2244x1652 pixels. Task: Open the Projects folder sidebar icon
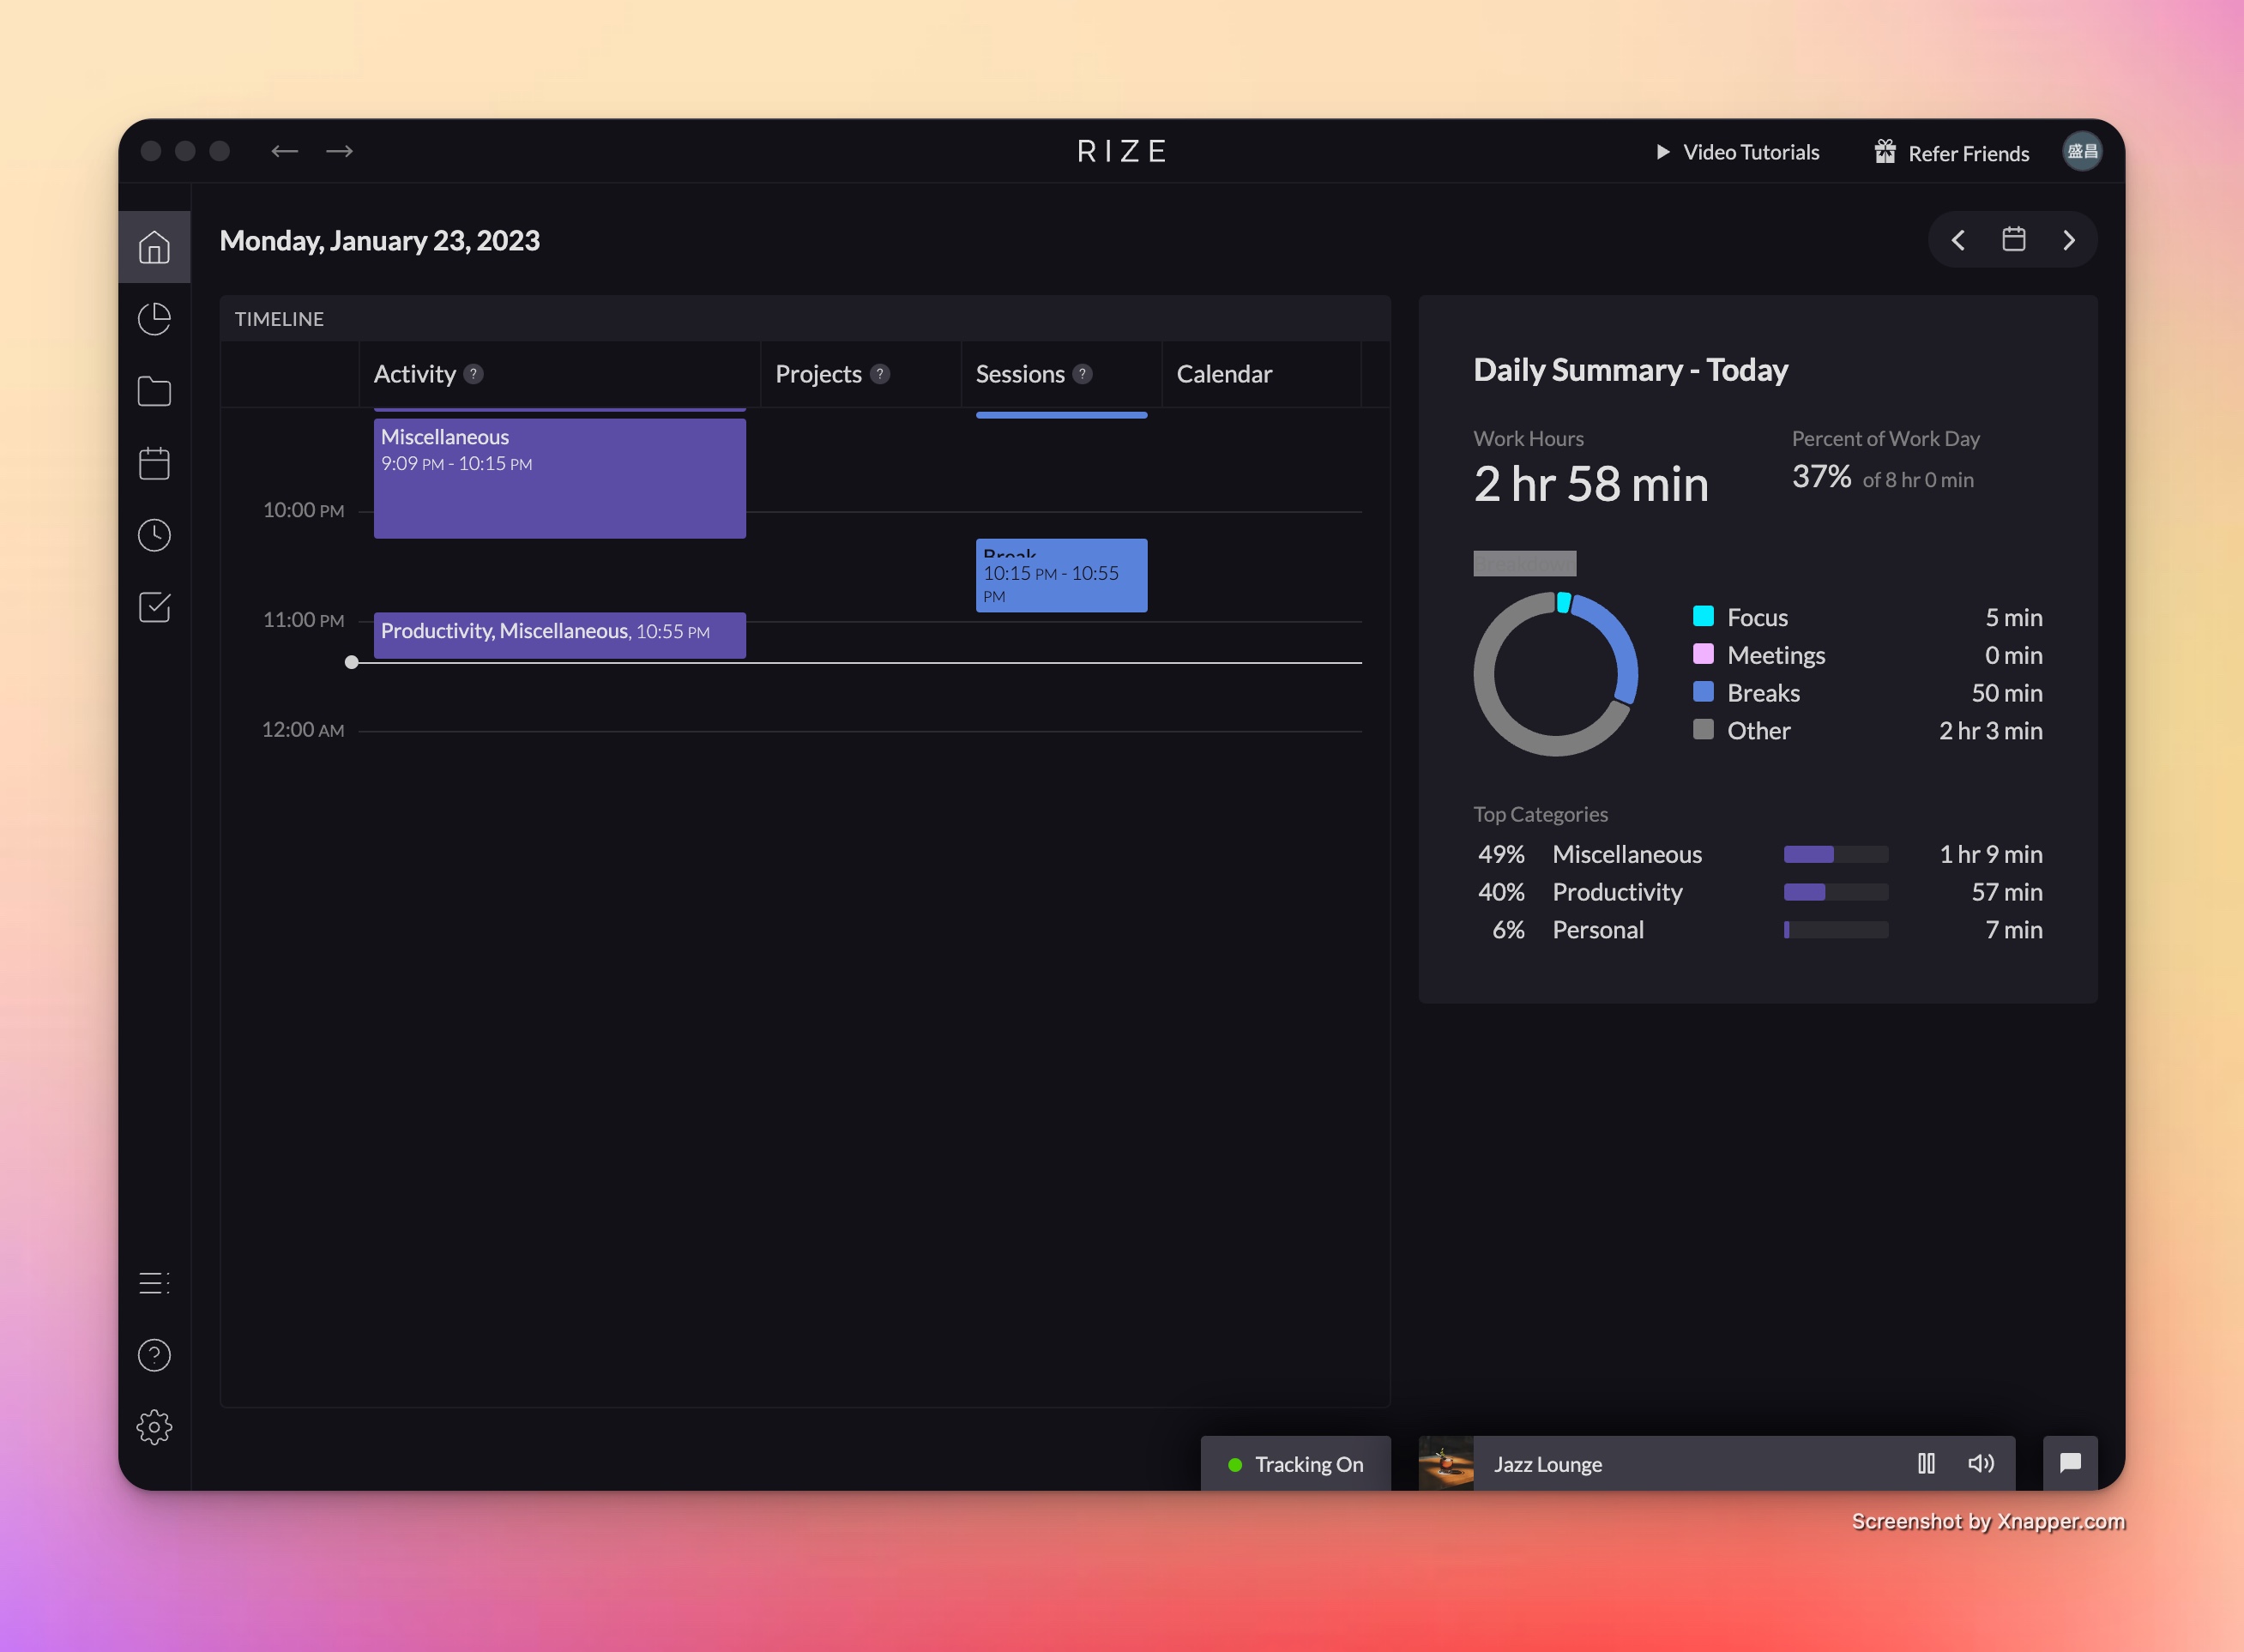(x=154, y=391)
